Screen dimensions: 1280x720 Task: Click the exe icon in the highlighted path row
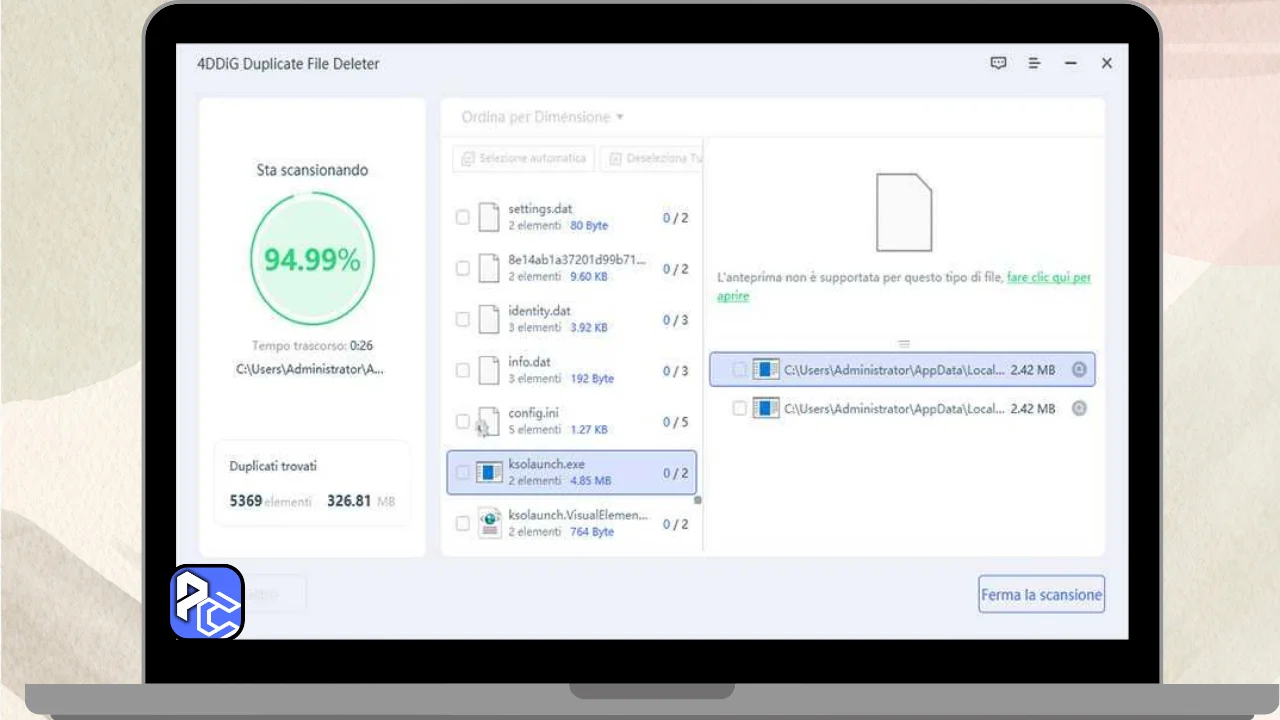[766, 370]
